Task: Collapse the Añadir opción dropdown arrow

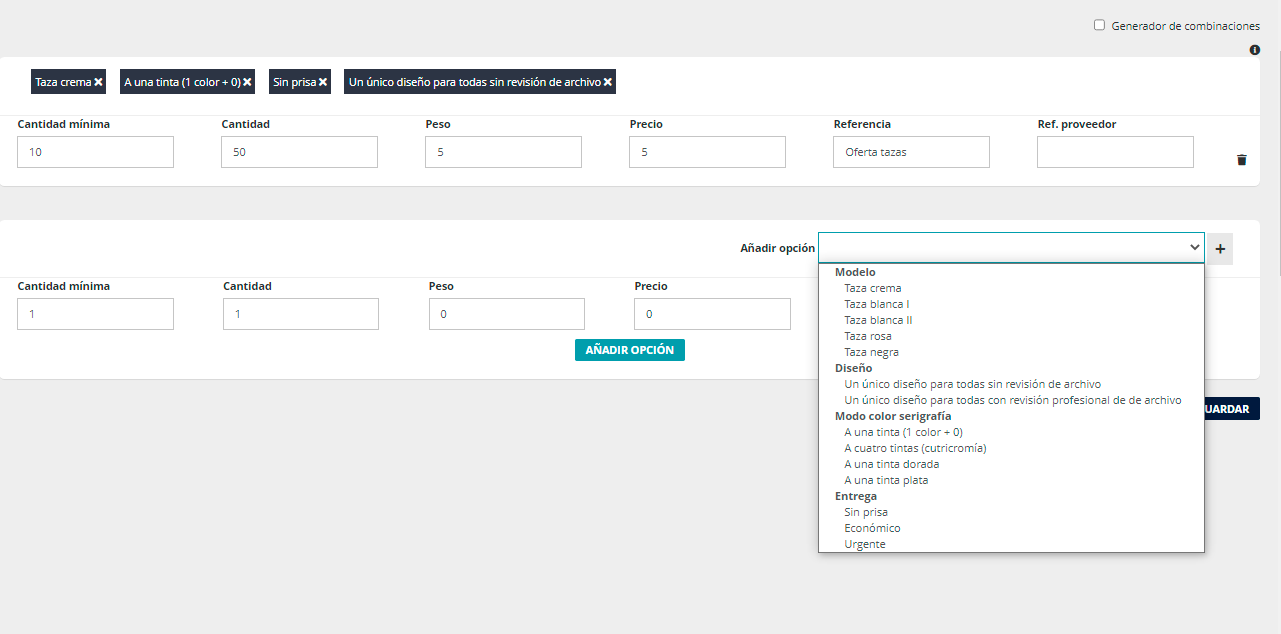Action: (x=1194, y=248)
